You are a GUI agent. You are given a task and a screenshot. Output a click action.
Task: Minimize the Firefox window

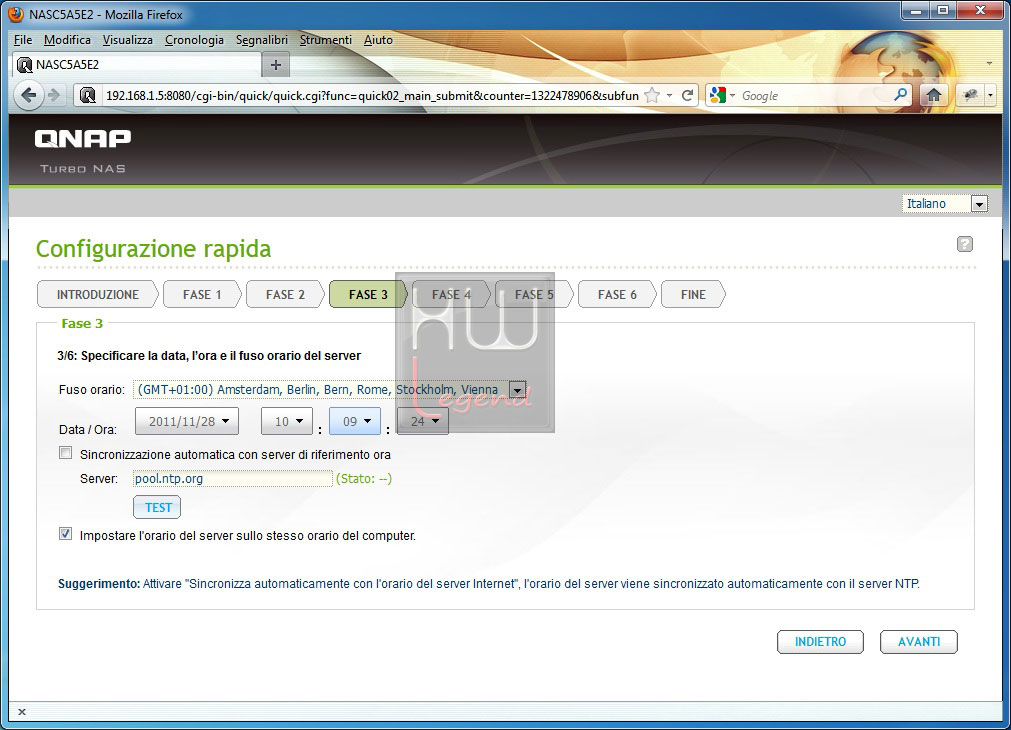tap(915, 10)
